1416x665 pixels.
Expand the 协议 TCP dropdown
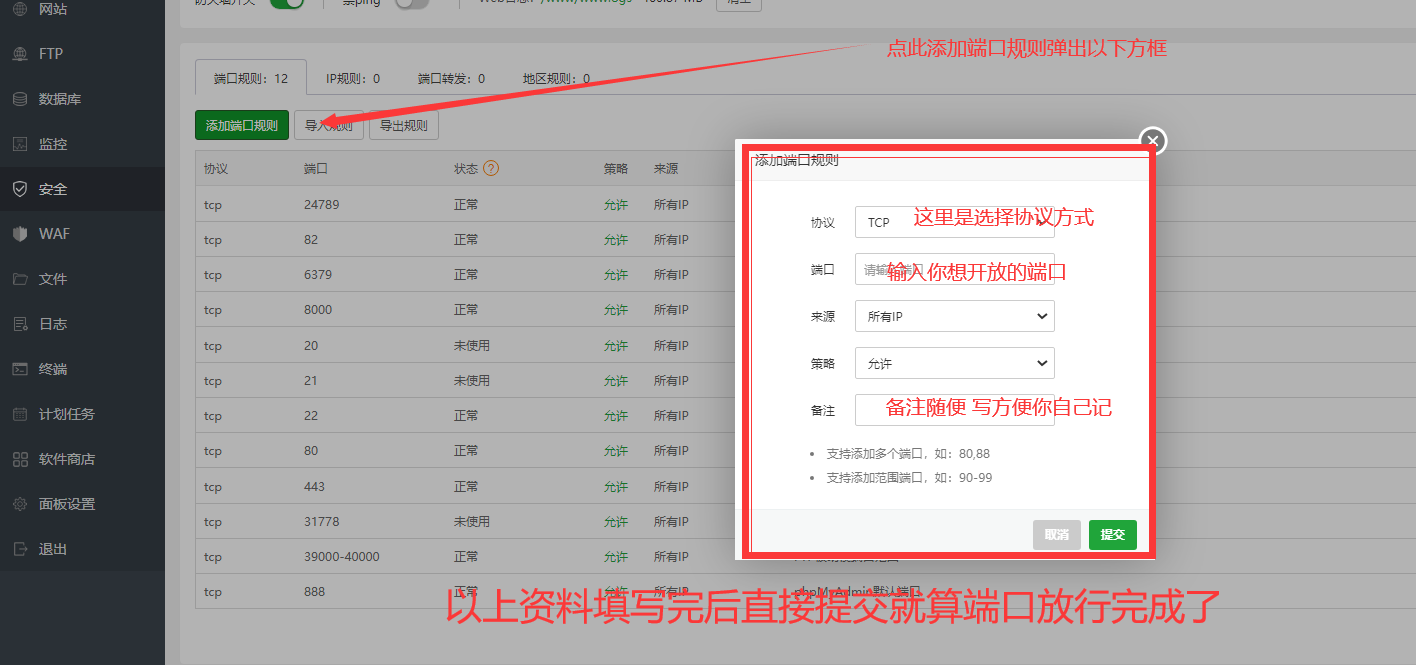pos(954,222)
